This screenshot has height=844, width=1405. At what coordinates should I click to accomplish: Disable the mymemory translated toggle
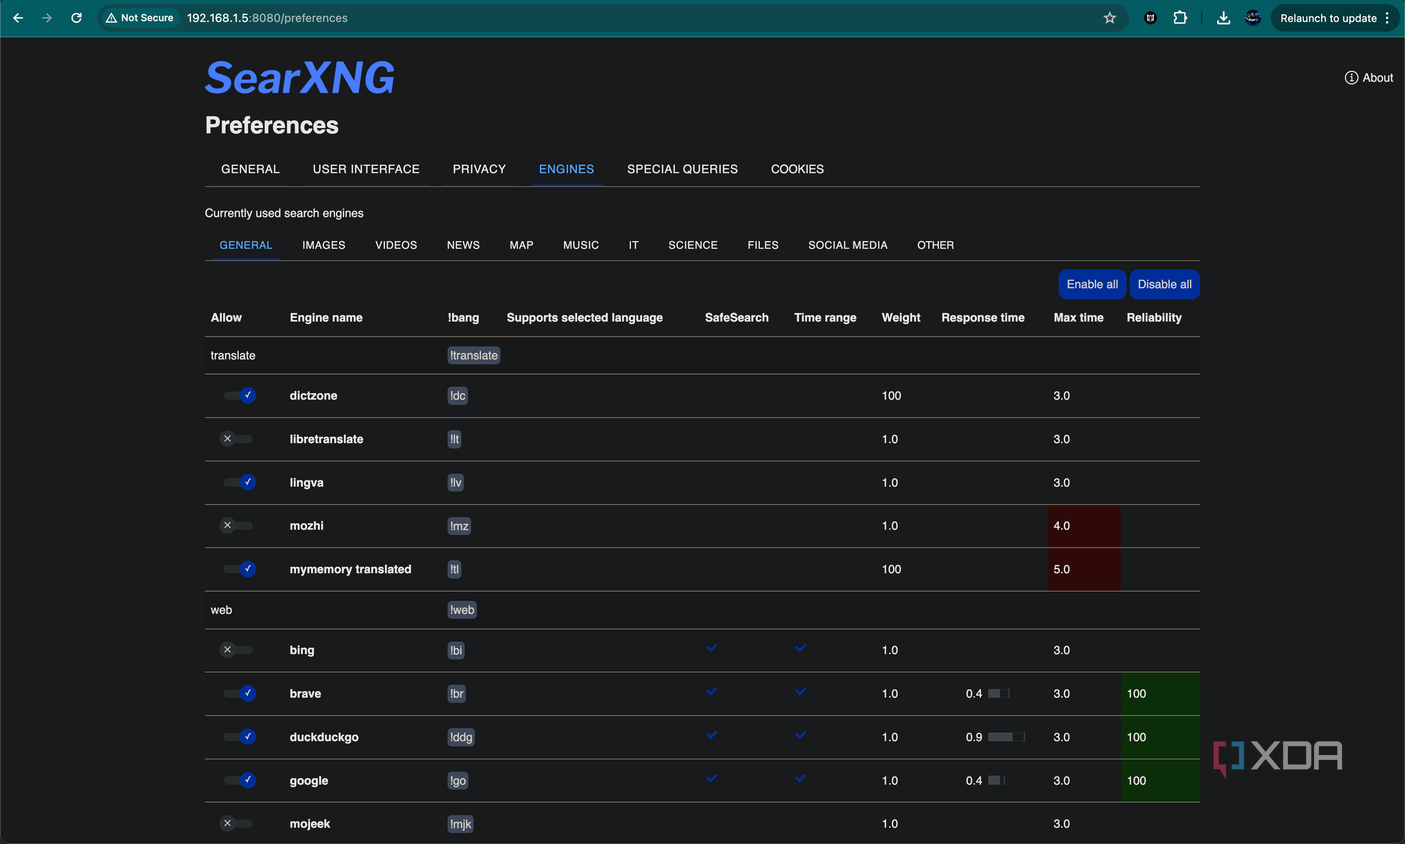click(x=238, y=569)
